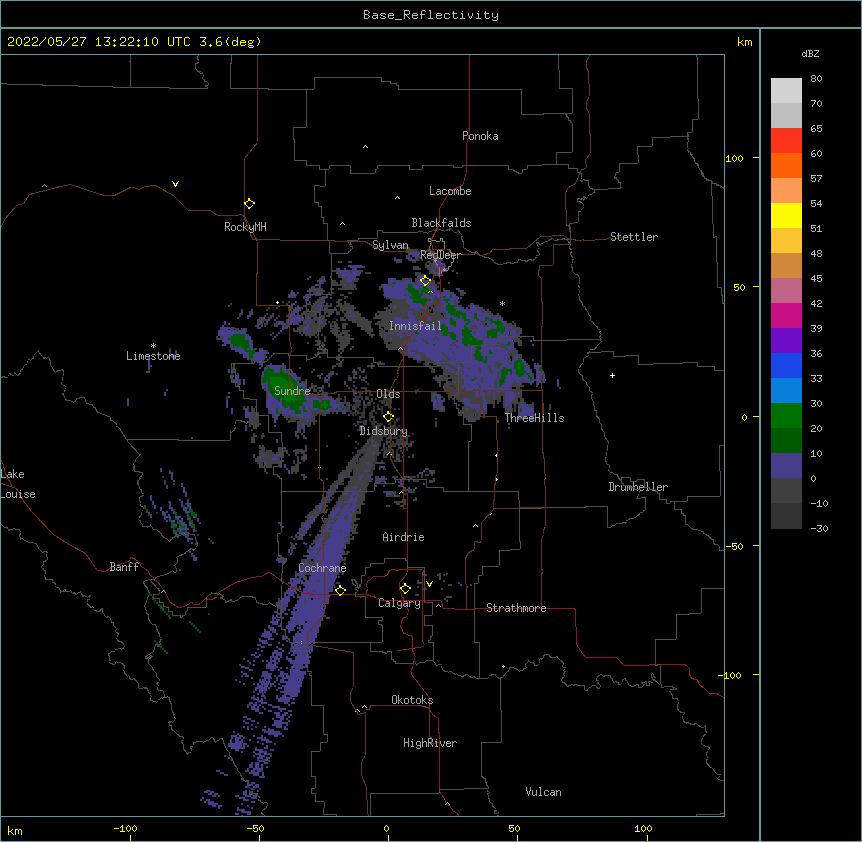Select the red 60-65 dBZ legend swatch
The height and width of the screenshot is (842, 862).
click(x=786, y=141)
